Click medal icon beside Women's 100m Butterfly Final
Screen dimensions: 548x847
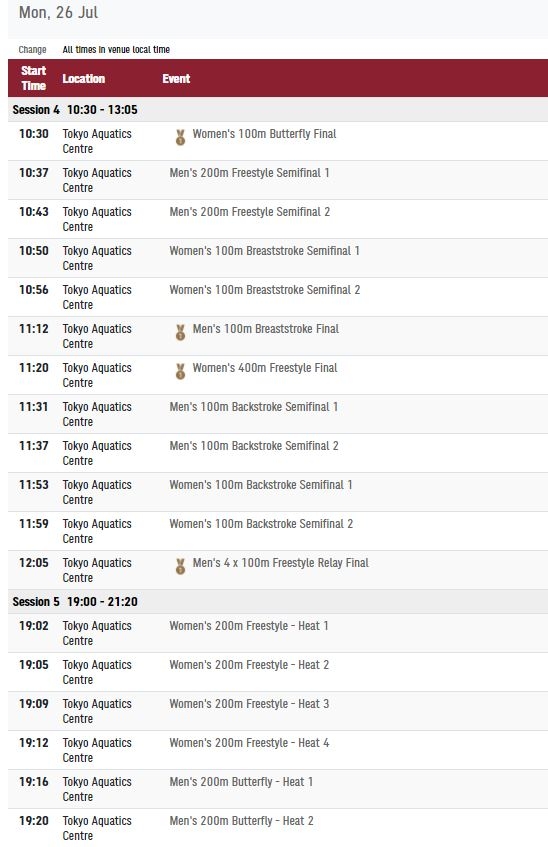click(x=181, y=138)
